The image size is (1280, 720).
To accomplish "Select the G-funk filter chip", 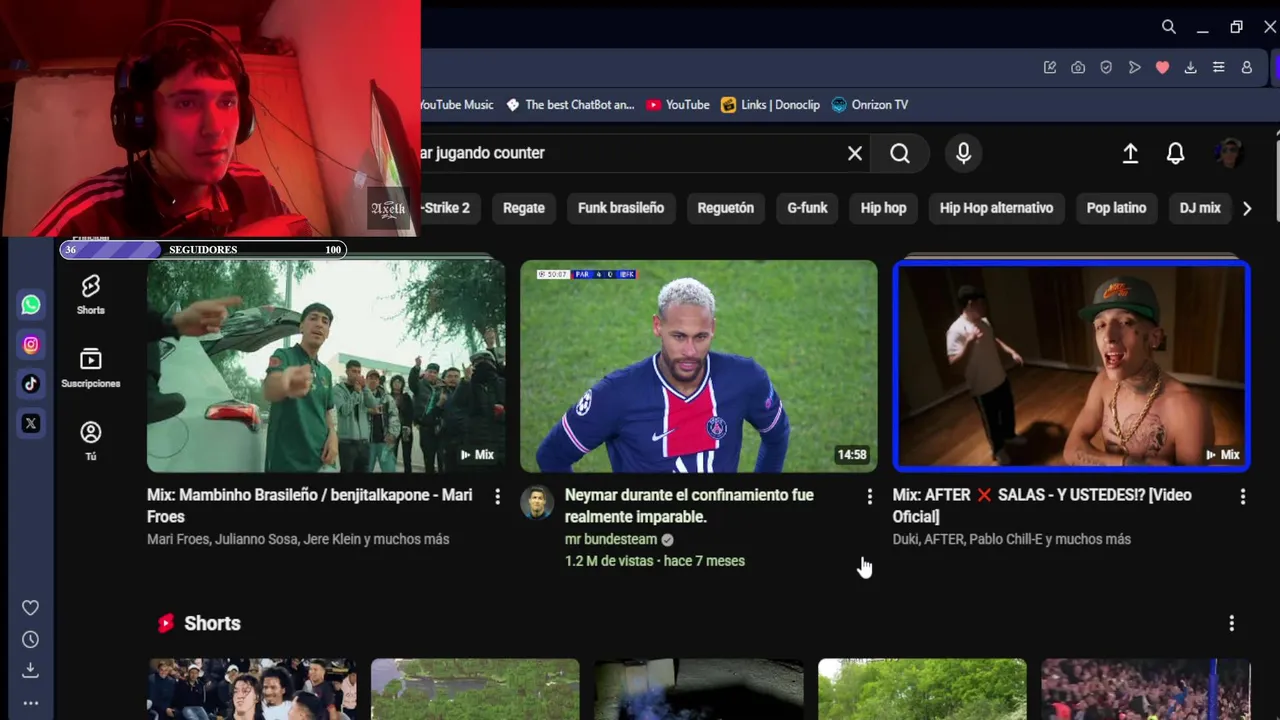I will tap(807, 208).
